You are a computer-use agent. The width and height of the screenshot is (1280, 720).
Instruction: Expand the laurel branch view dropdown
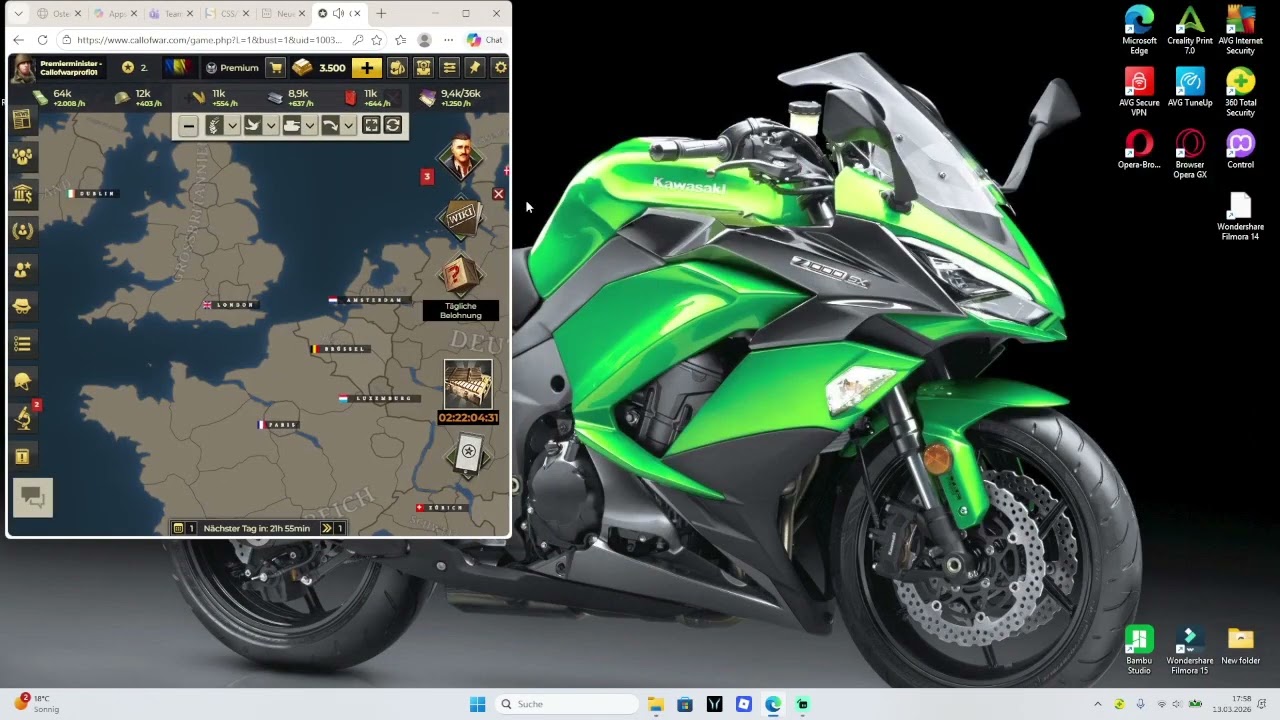[x=232, y=126]
